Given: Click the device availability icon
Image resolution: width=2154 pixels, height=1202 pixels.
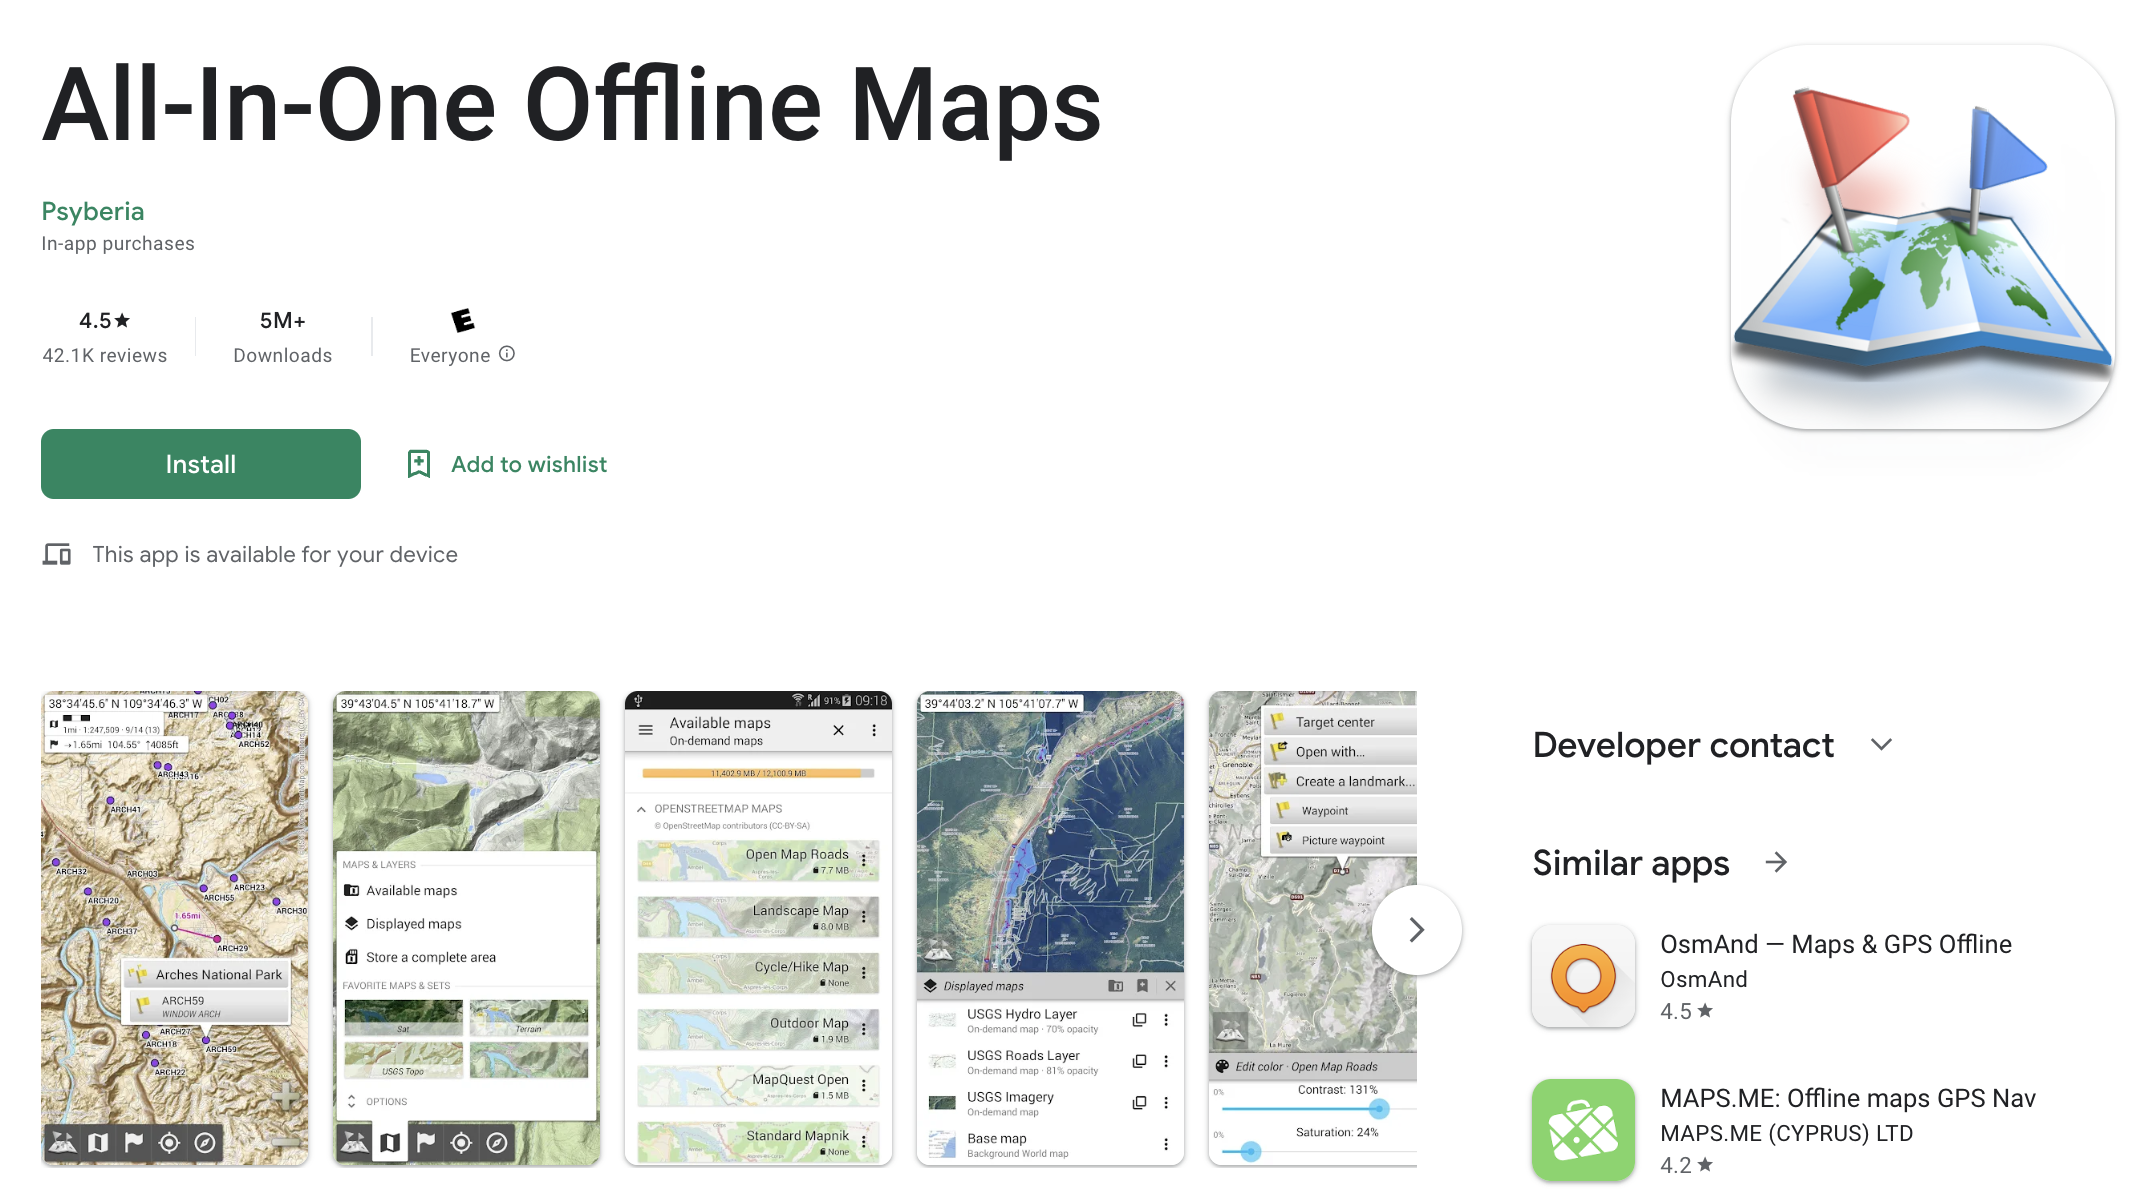Looking at the screenshot, I should 57,554.
